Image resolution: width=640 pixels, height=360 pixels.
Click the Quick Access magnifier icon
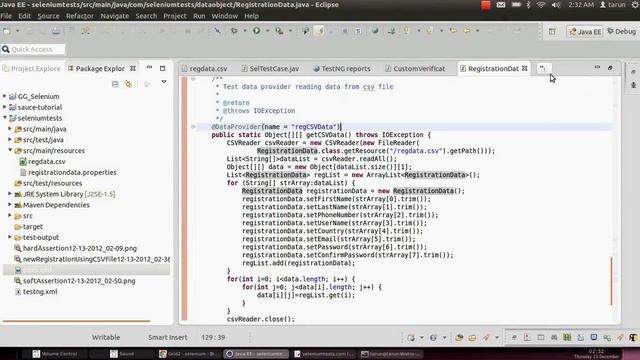click(x=6, y=49)
